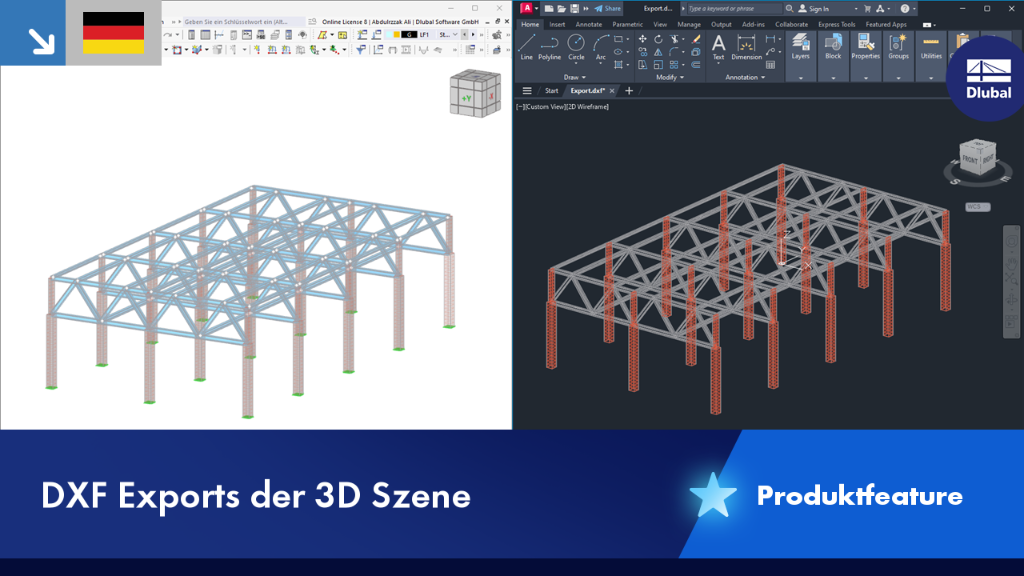This screenshot has height=576, width=1024.
Task: Start the Dimension tool
Action: [746, 48]
